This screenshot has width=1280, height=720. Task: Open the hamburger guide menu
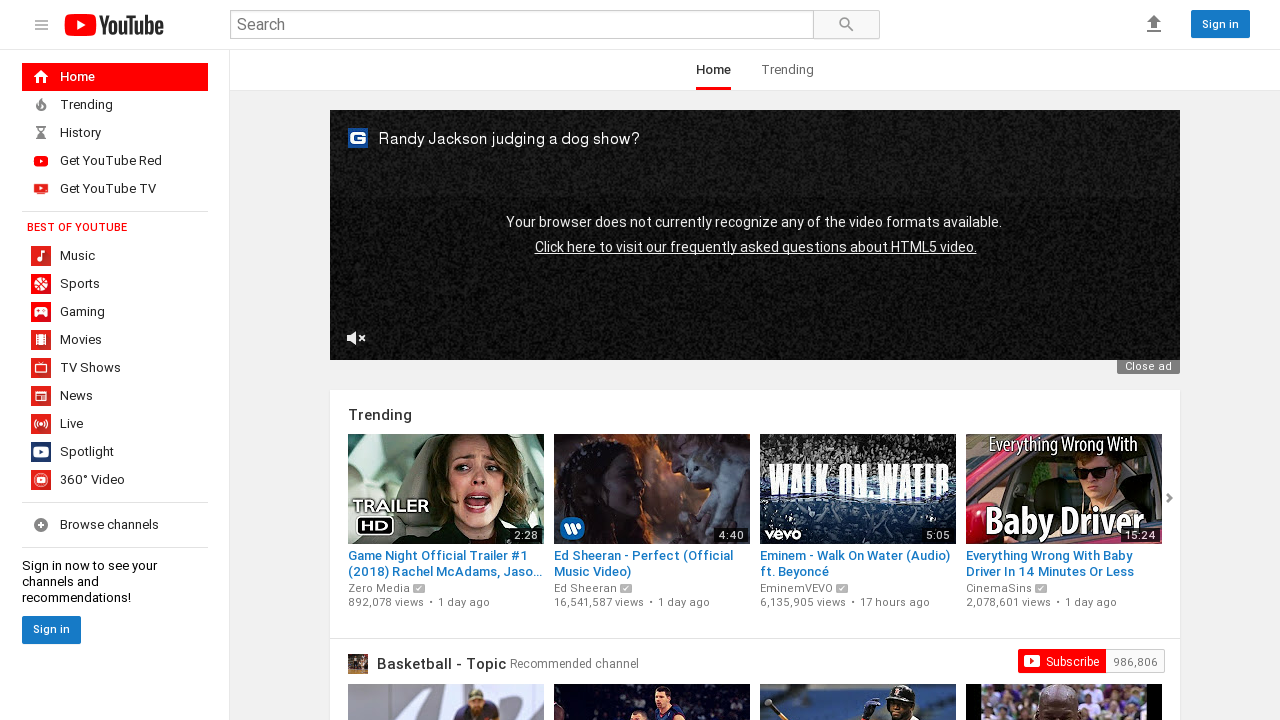(x=41, y=25)
